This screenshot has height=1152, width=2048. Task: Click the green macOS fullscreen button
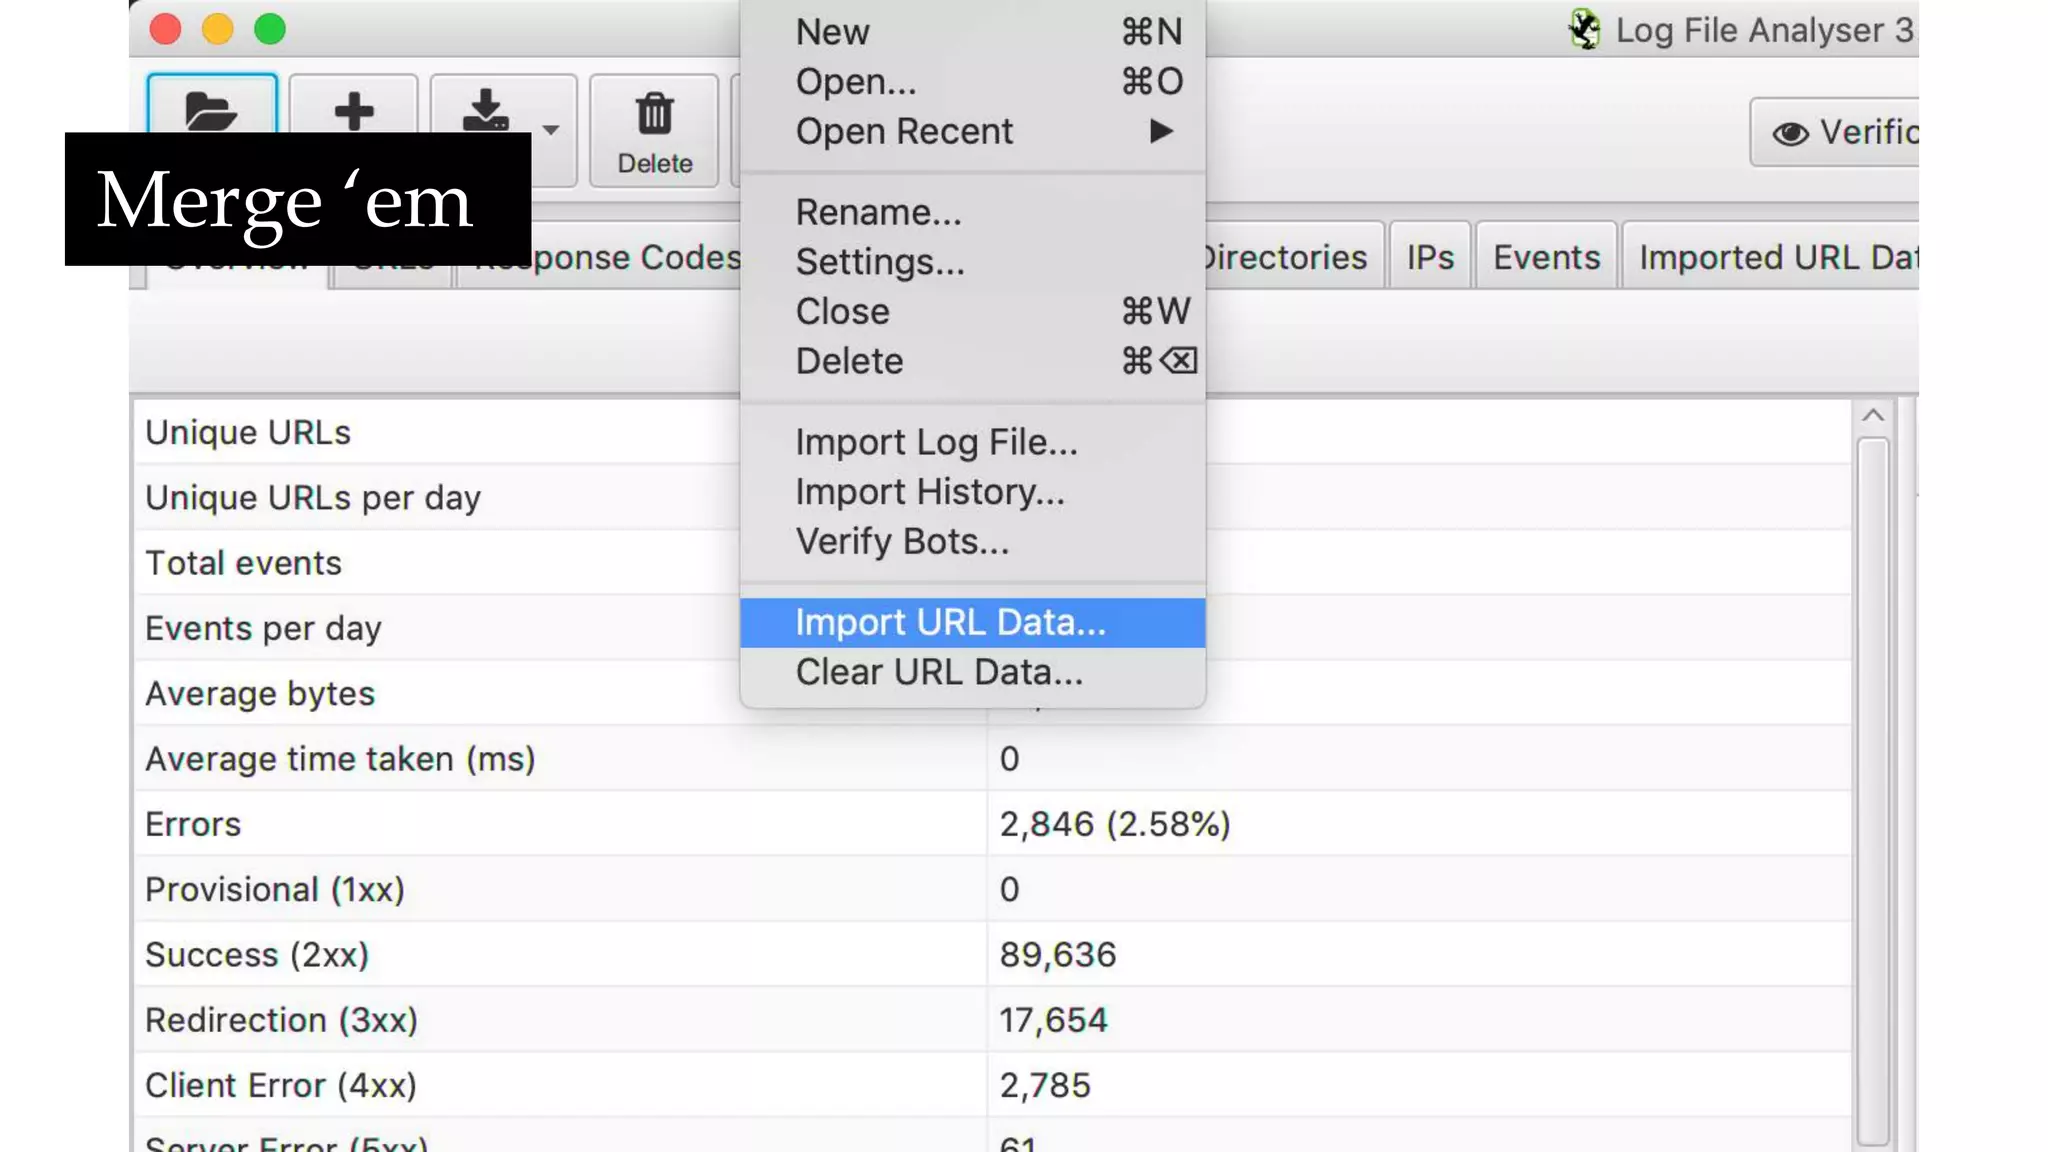(270, 29)
